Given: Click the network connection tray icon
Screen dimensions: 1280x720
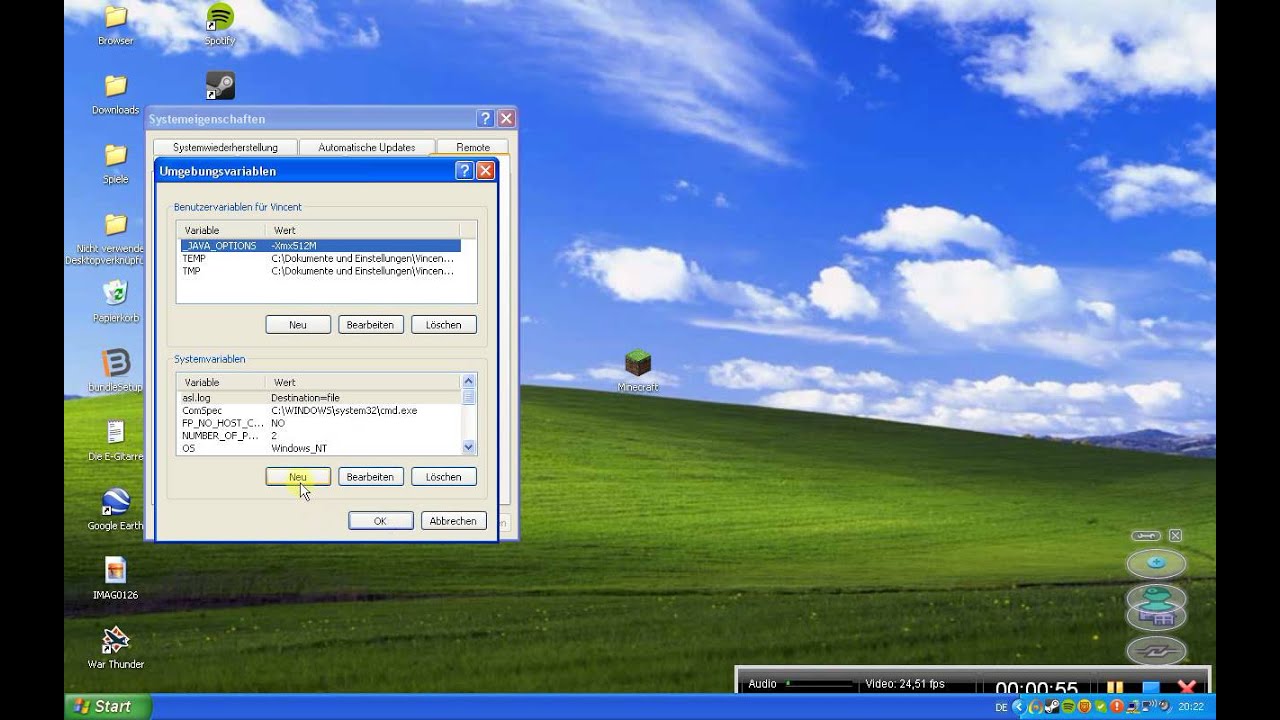Looking at the screenshot, I should click(1132, 707).
